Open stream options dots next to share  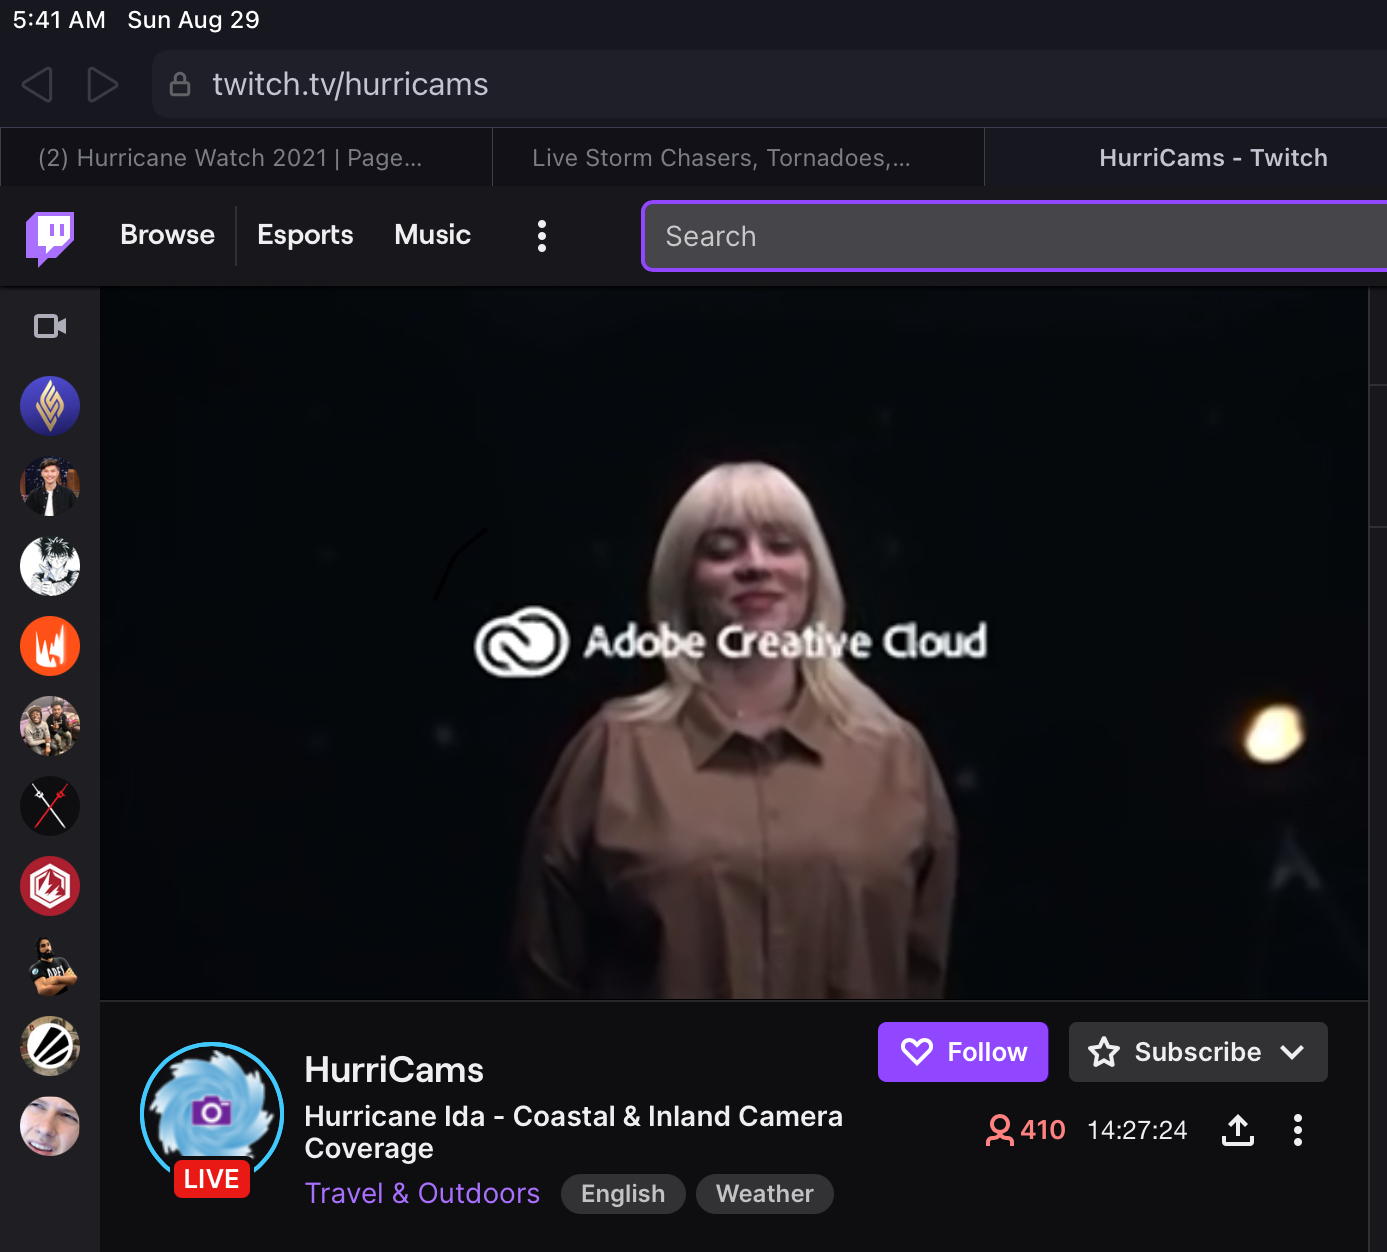click(x=1298, y=1130)
